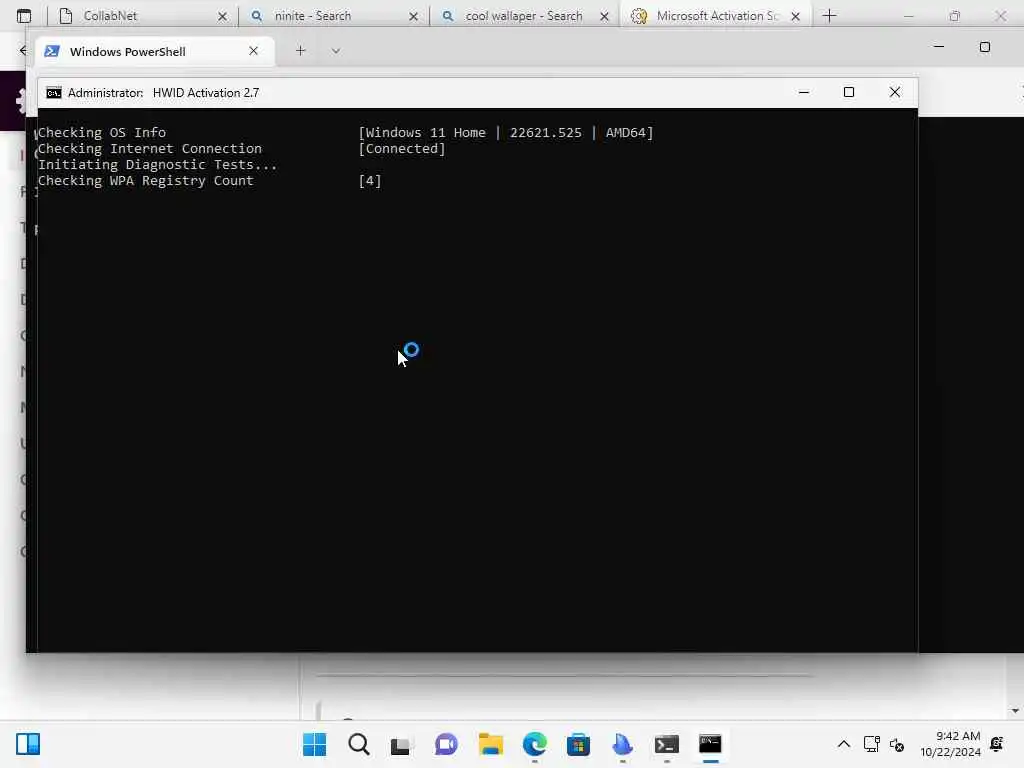Maximize the Windows Terminal window
The width and height of the screenshot is (1024, 768).
(x=985, y=47)
